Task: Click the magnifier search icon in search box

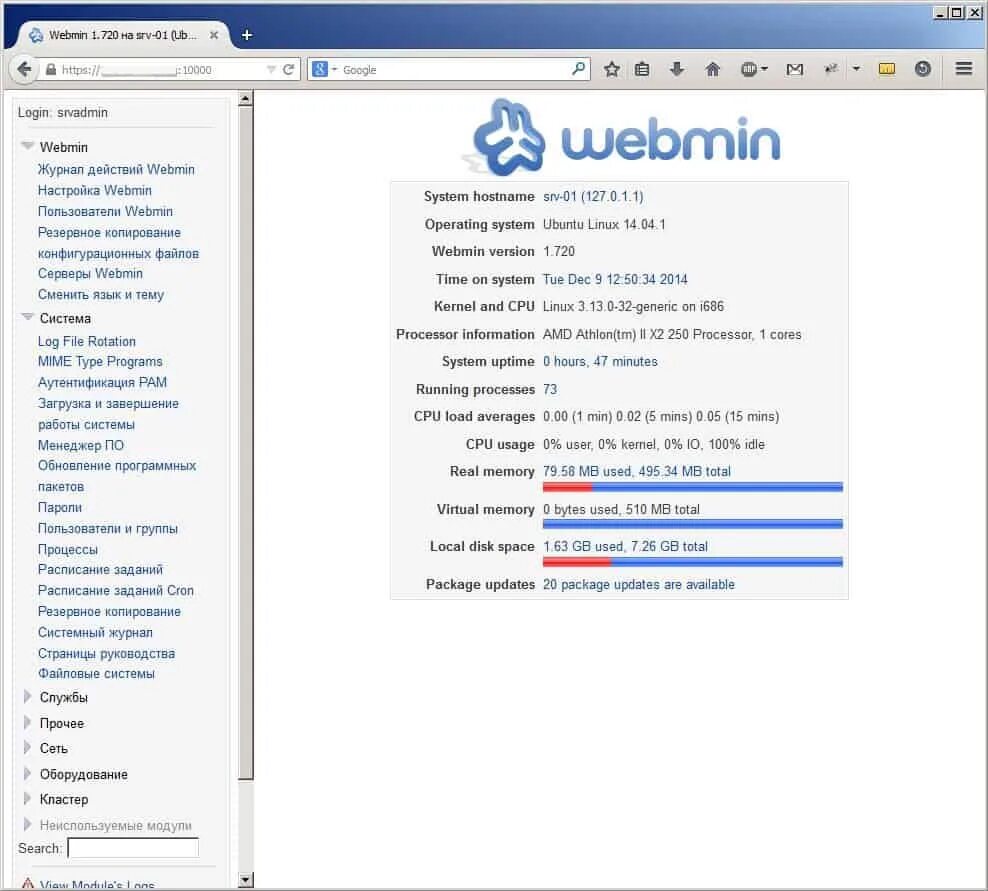Action: (578, 69)
